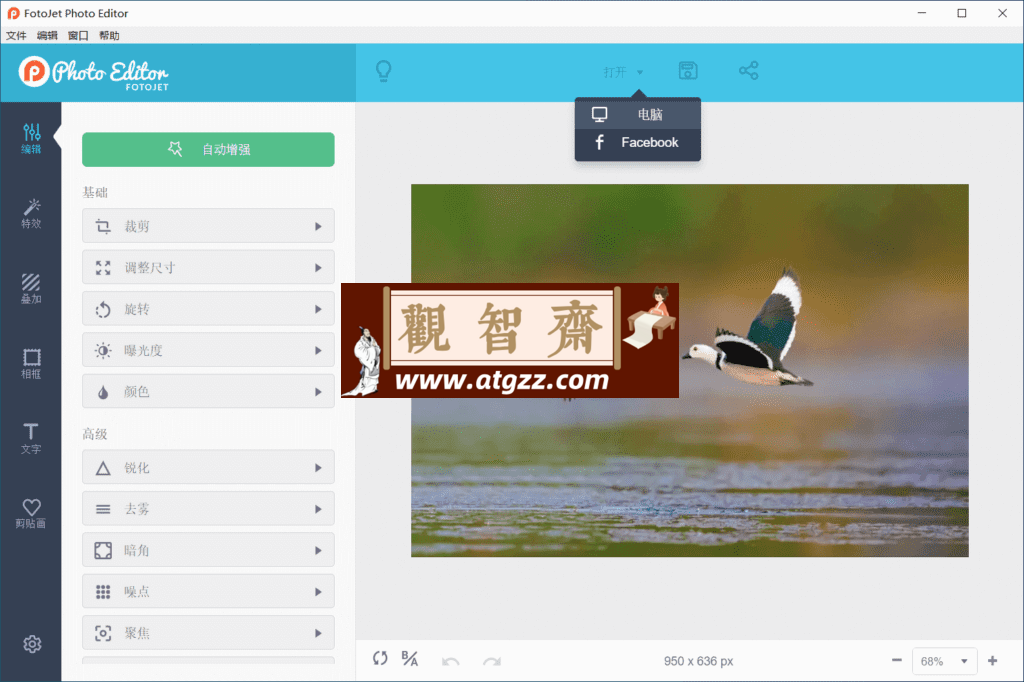Click the 高级 section heading
Image resolution: width=1024 pixels, height=682 pixels.
coord(95,434)
